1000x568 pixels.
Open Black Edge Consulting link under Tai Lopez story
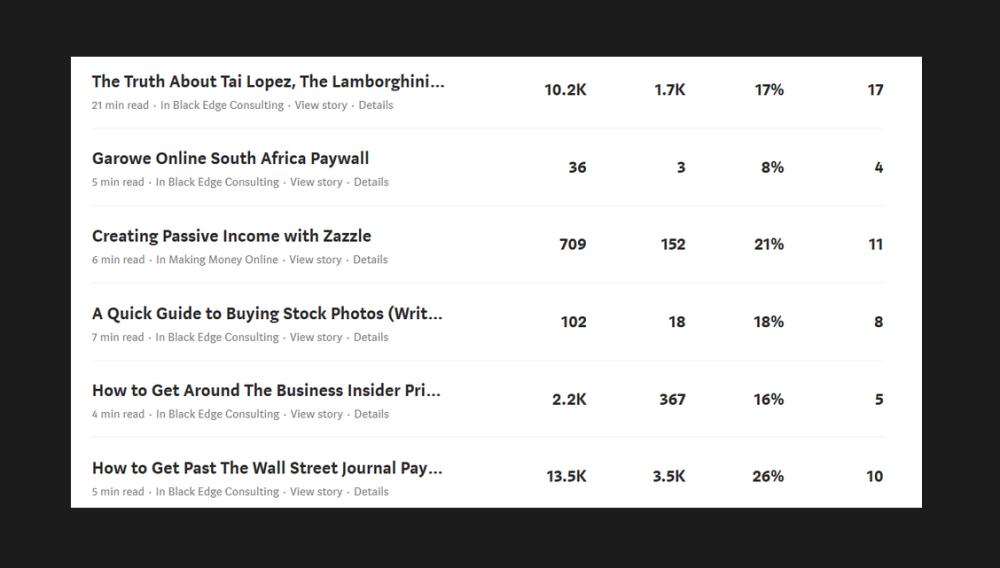(228, 105)
